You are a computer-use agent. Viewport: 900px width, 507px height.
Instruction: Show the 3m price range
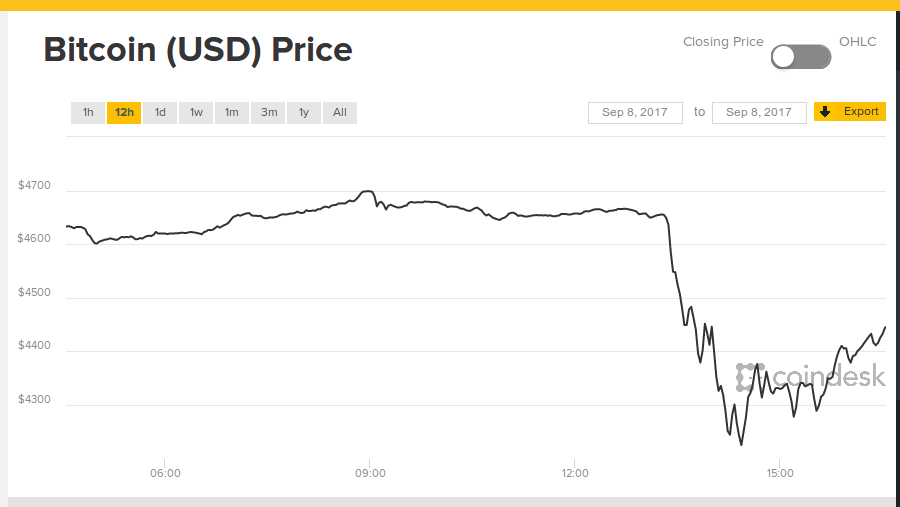268,113
